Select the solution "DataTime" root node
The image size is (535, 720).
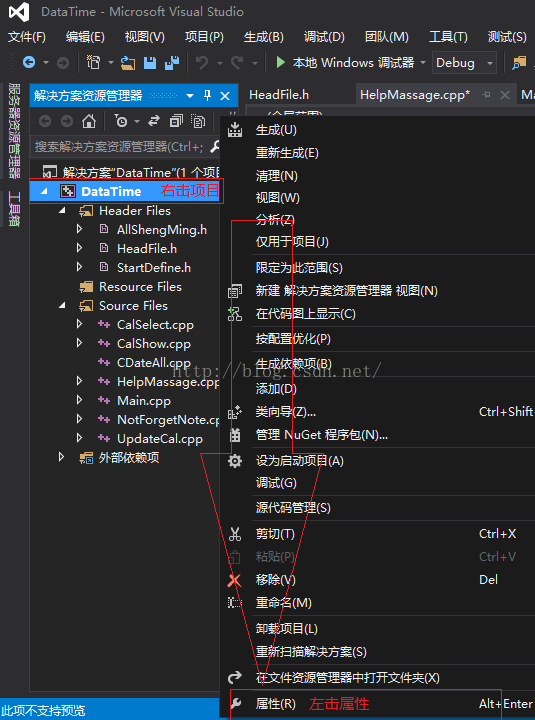(x=132, y=173)
